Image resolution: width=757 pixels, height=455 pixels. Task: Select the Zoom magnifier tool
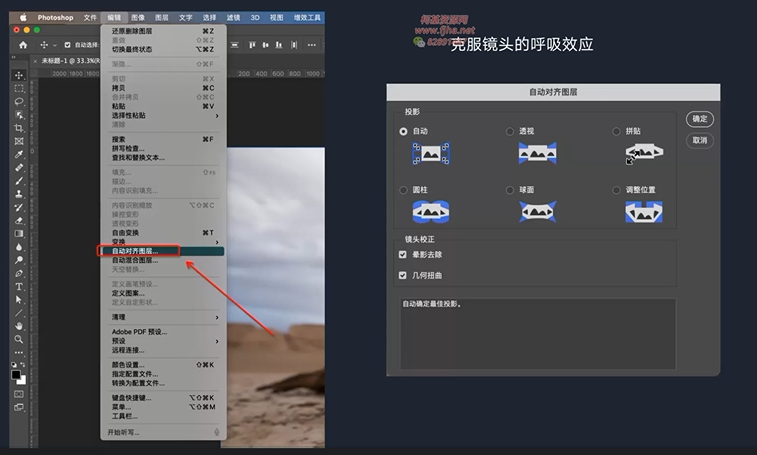[x=19, y=339]
